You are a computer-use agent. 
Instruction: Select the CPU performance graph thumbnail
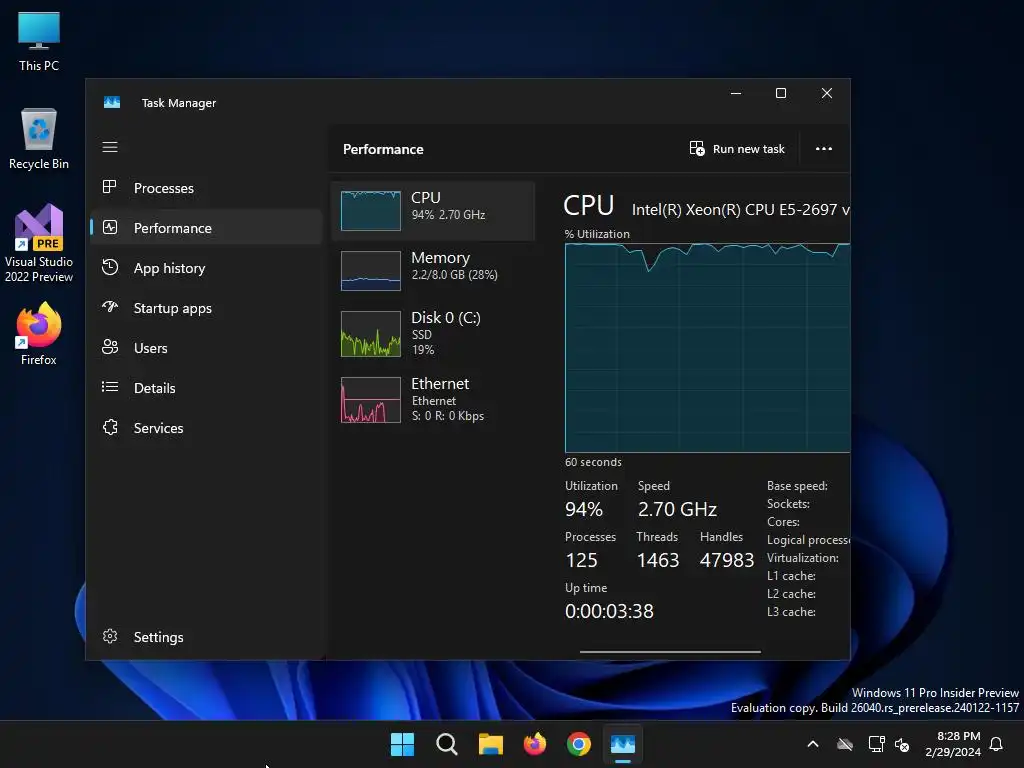point(371,211)
